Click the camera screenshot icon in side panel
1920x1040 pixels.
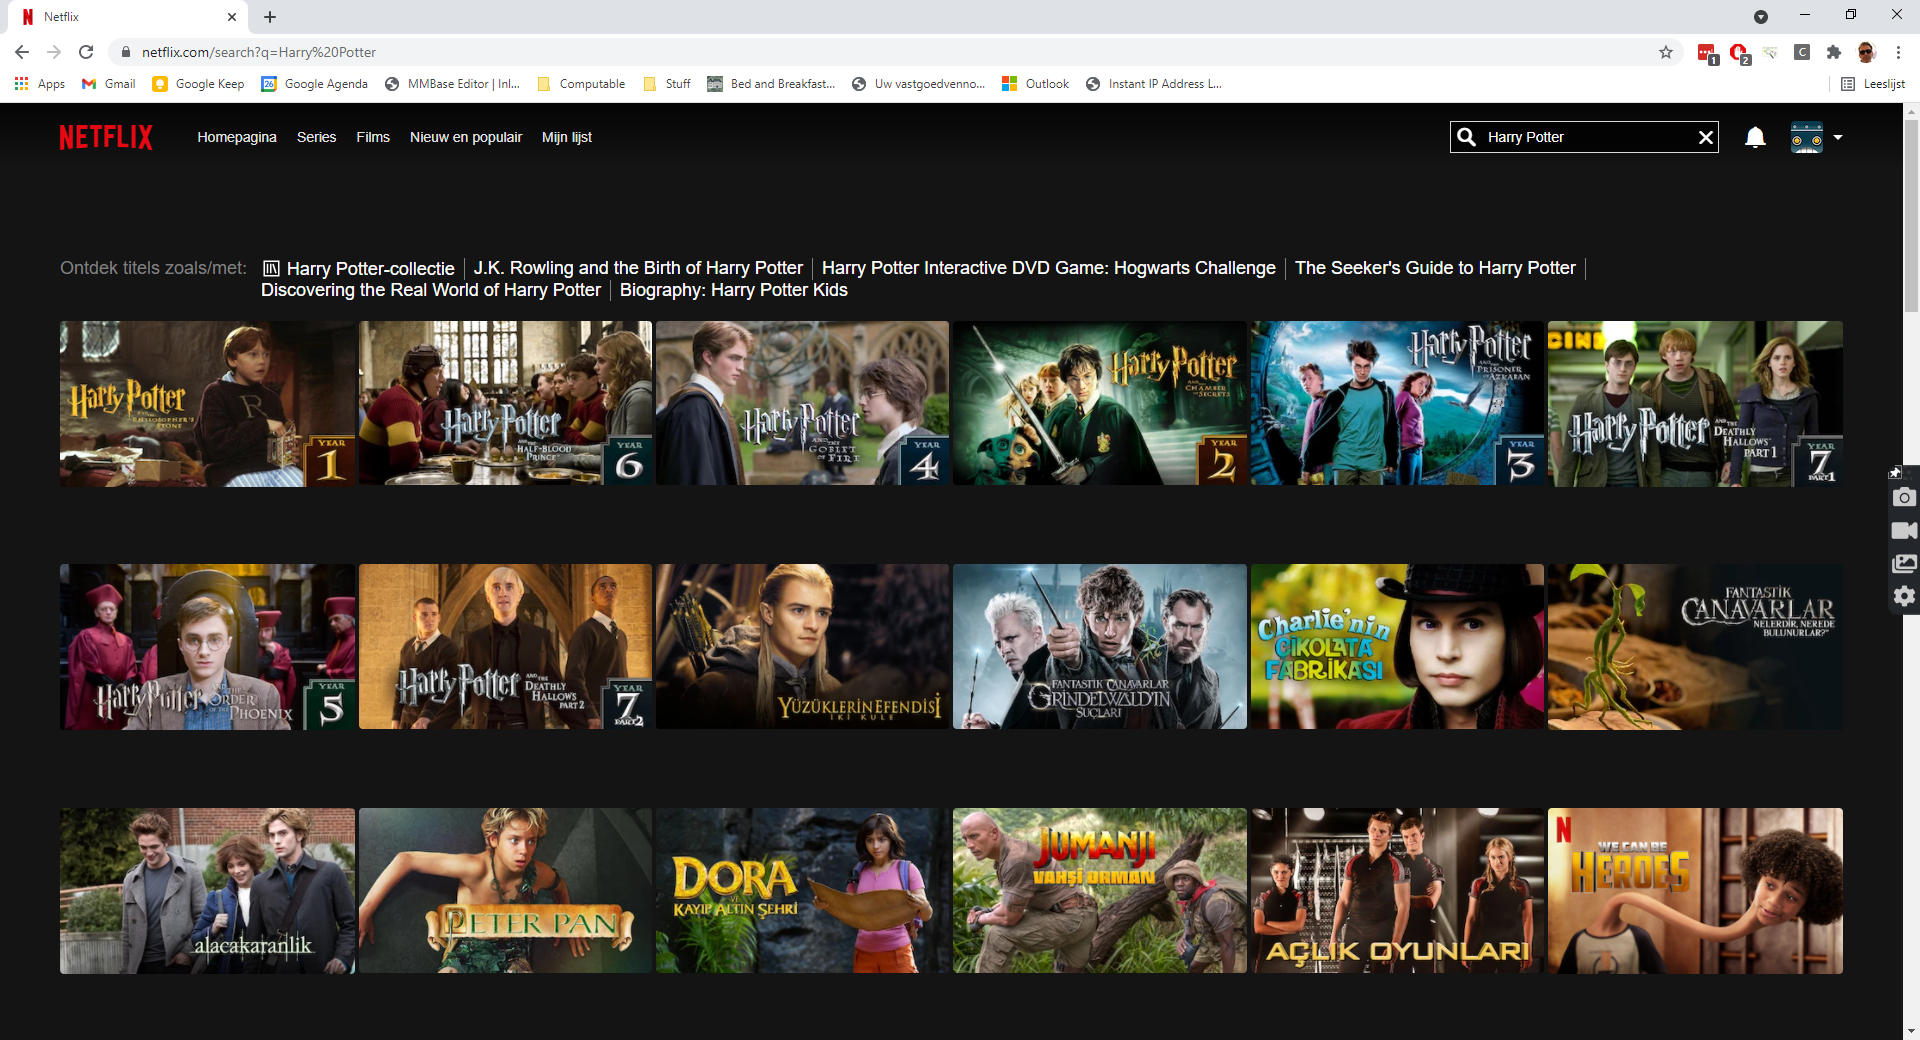pos(1904,497)
